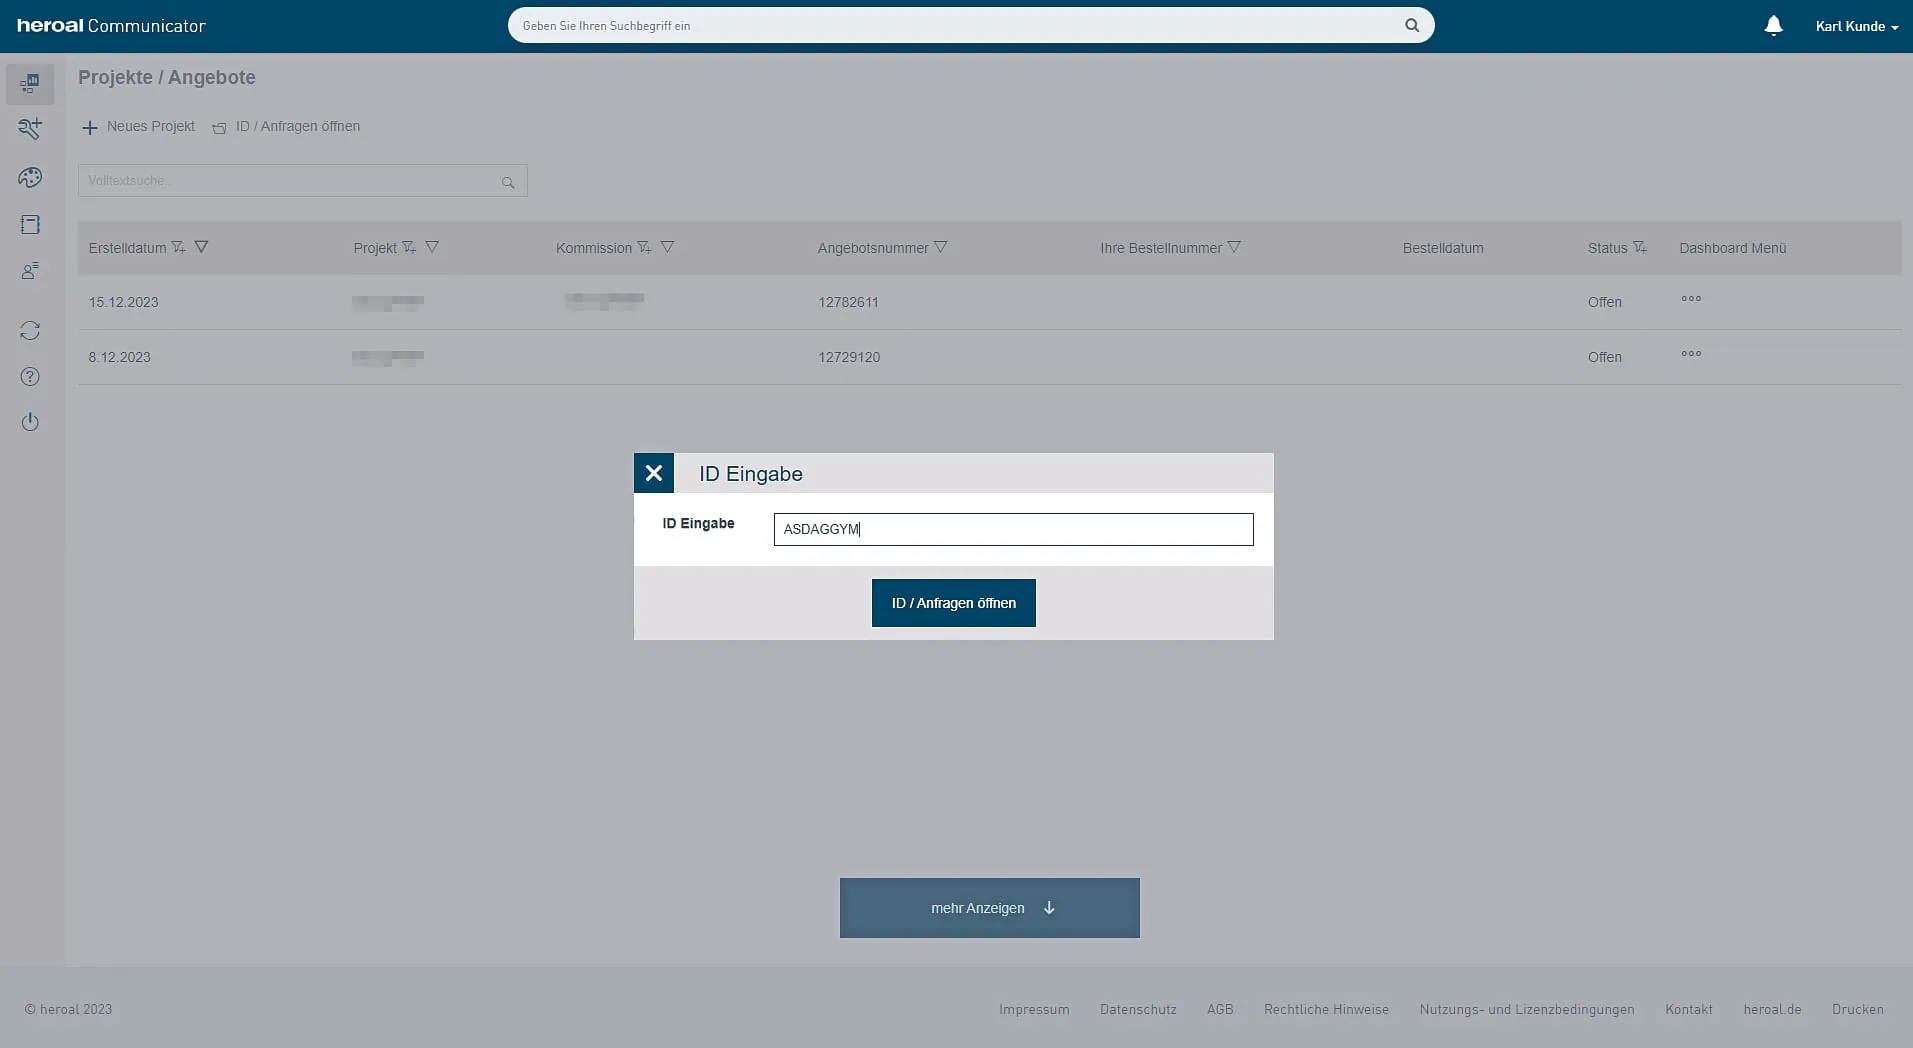Open the help question mark icon

click(x=30, y=377)
